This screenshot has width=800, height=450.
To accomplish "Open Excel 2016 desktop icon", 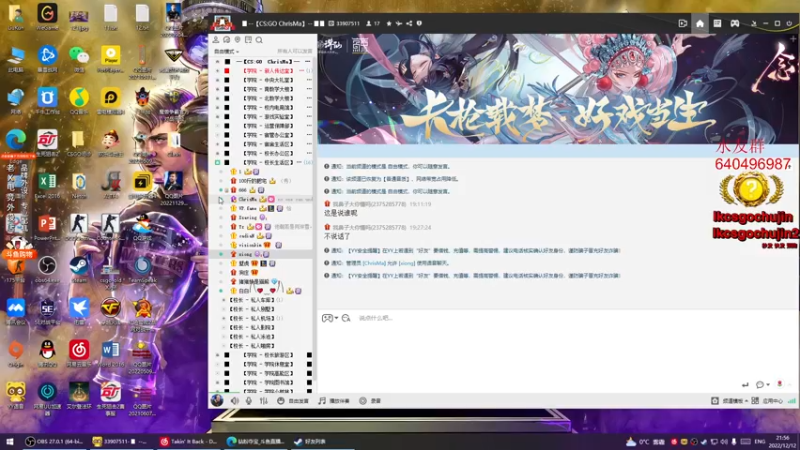I will coord(47,184).
